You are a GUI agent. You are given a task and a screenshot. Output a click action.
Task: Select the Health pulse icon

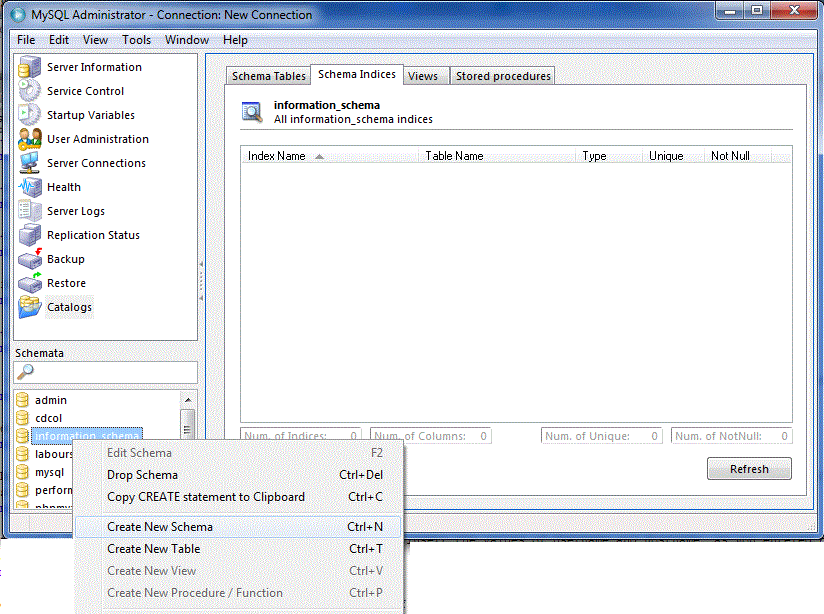(29, 187)
